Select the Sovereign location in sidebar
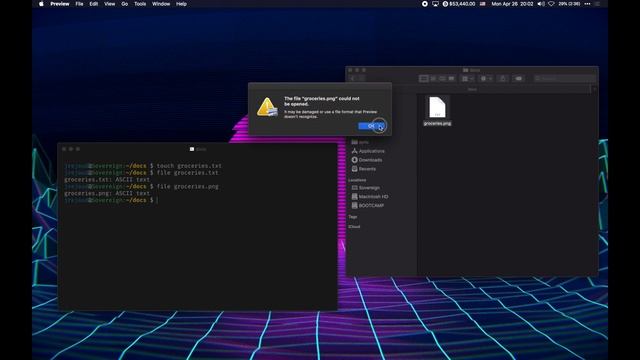 point(365,188)
